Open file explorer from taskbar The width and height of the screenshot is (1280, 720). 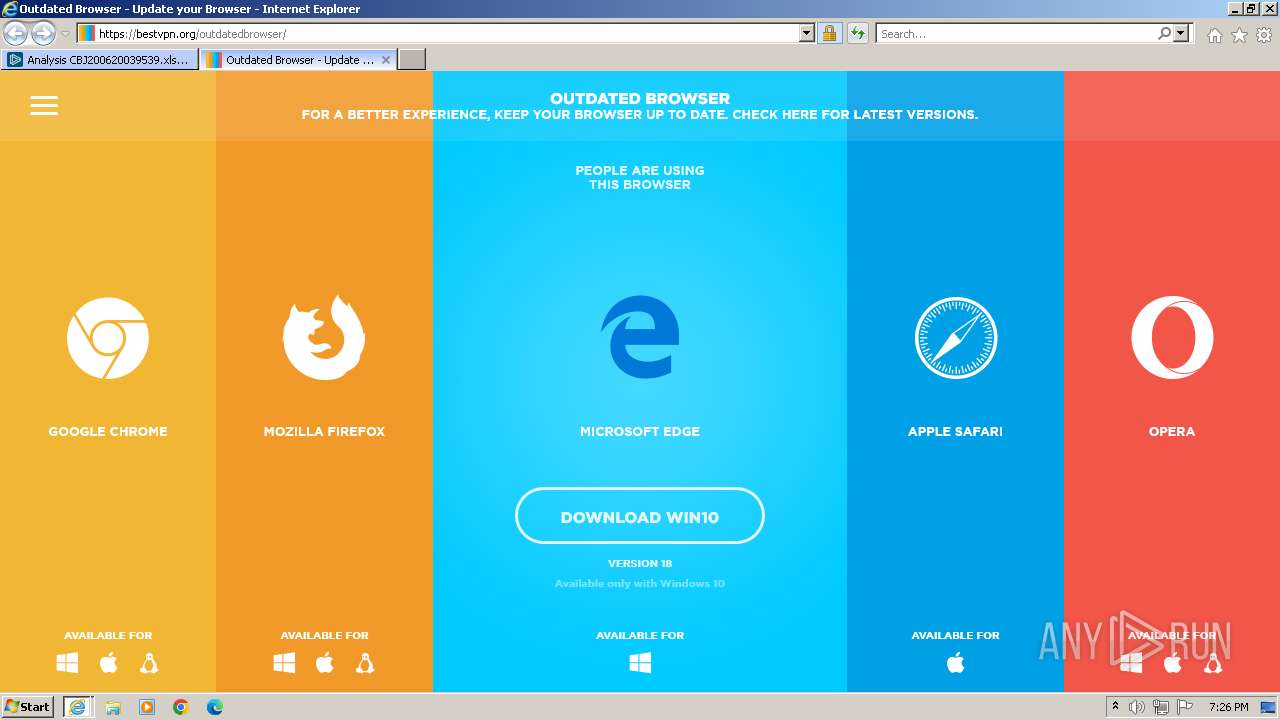(x=113, y=707)
